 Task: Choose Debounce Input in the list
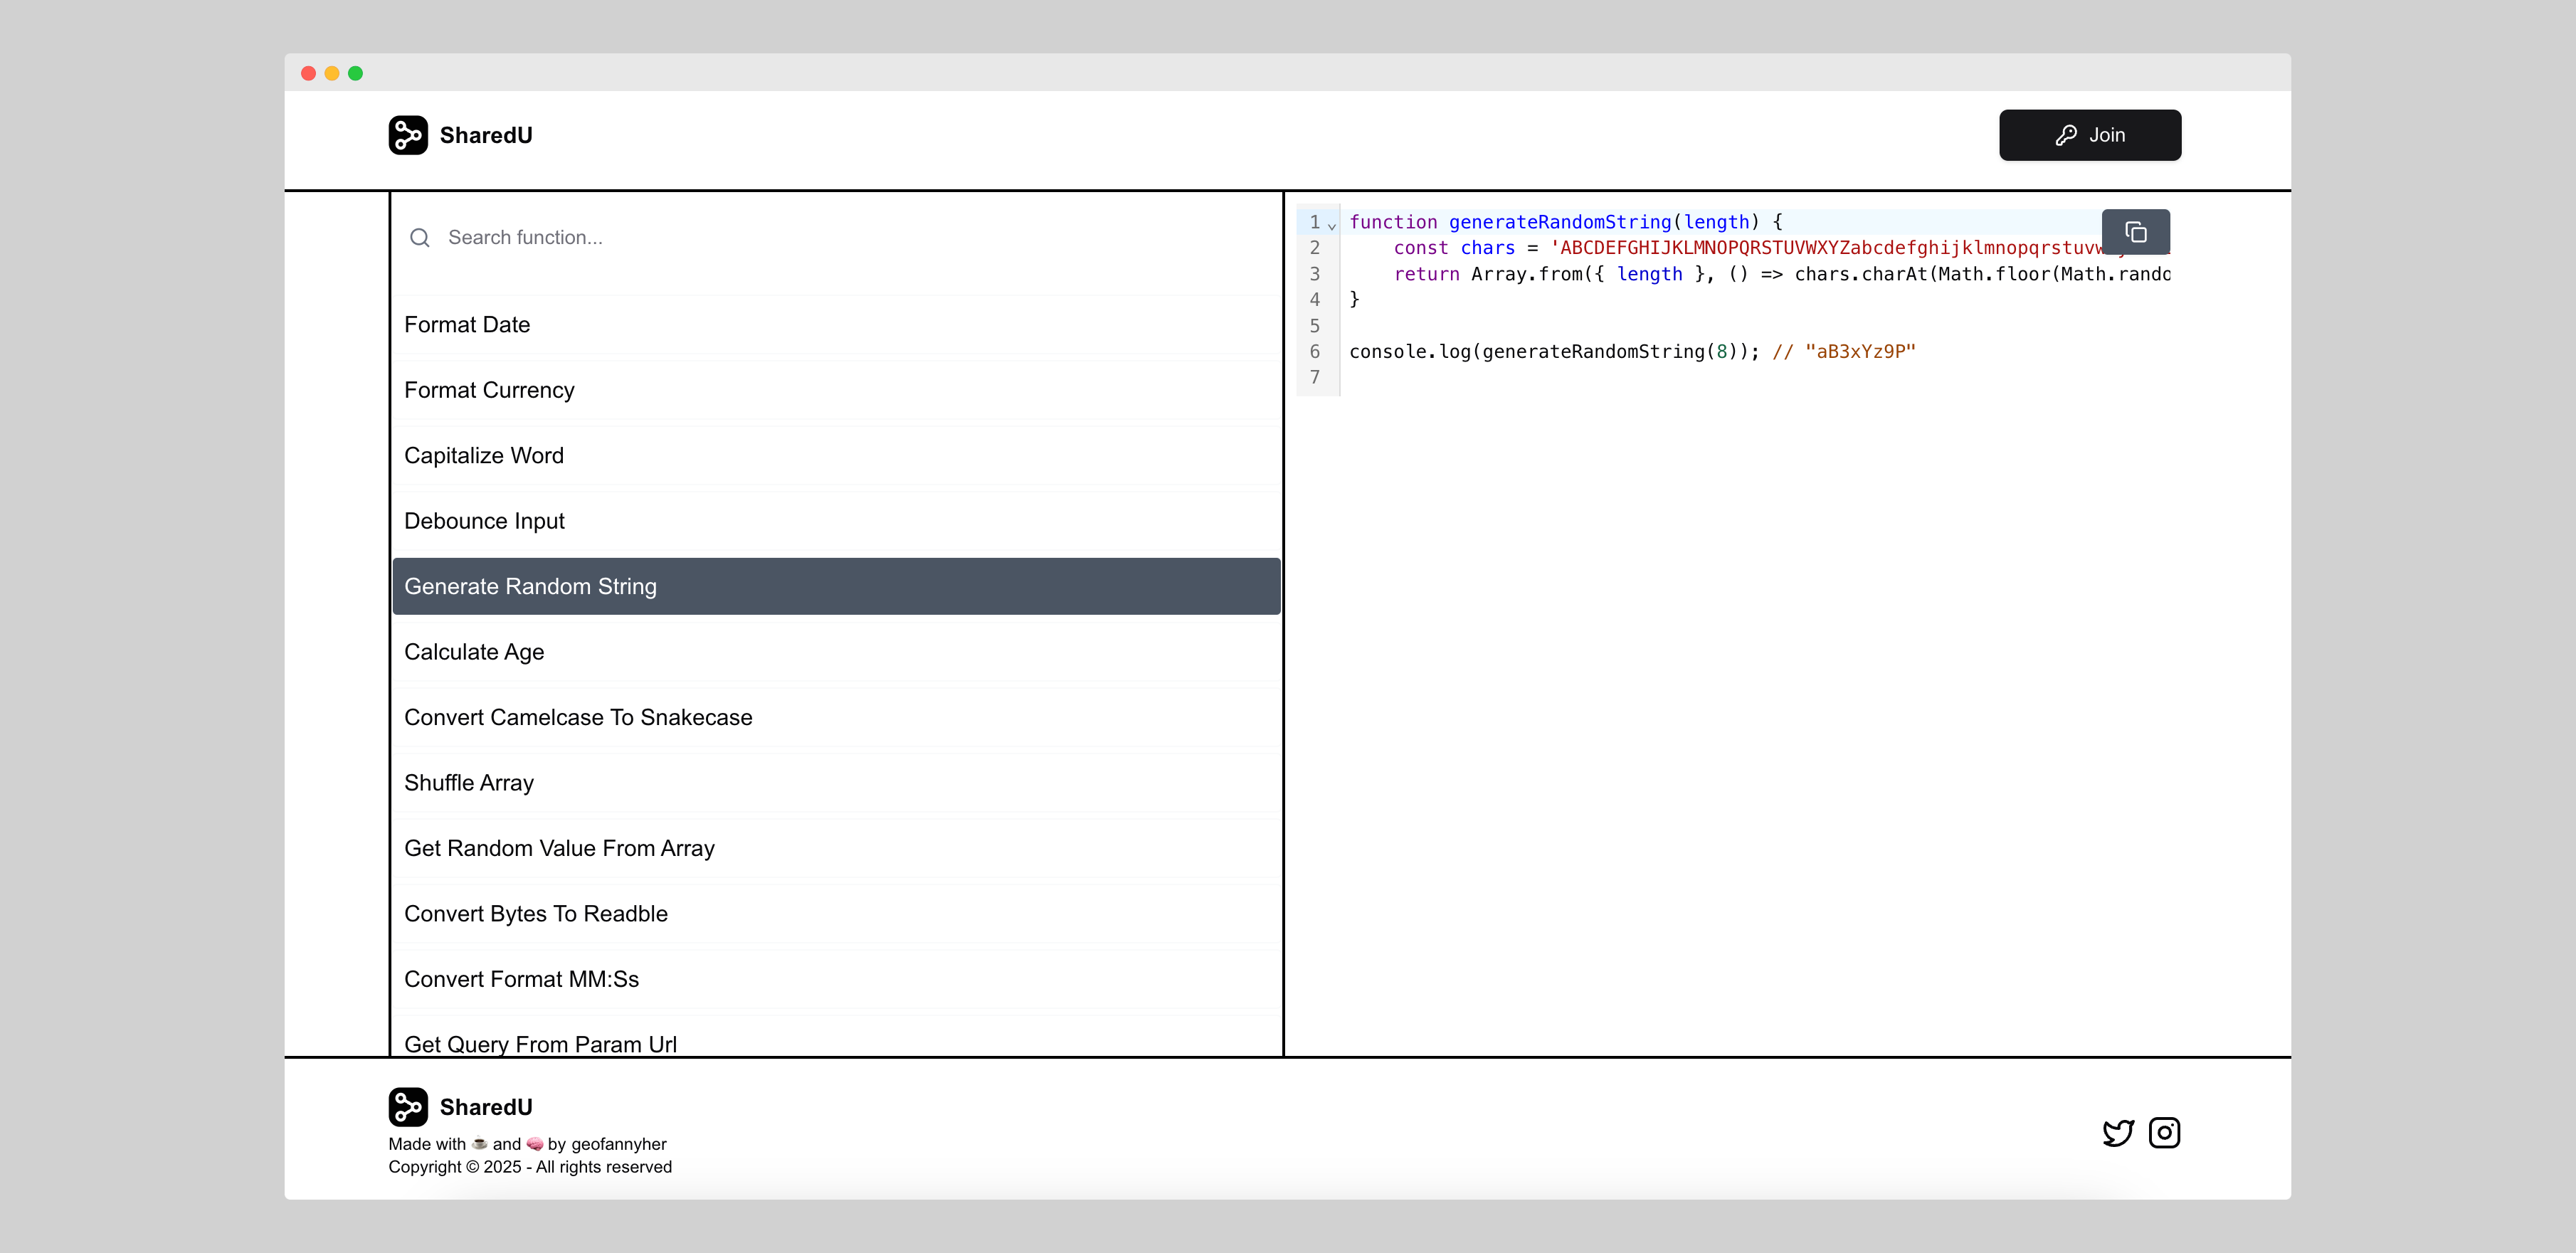[x=484, y=521]
